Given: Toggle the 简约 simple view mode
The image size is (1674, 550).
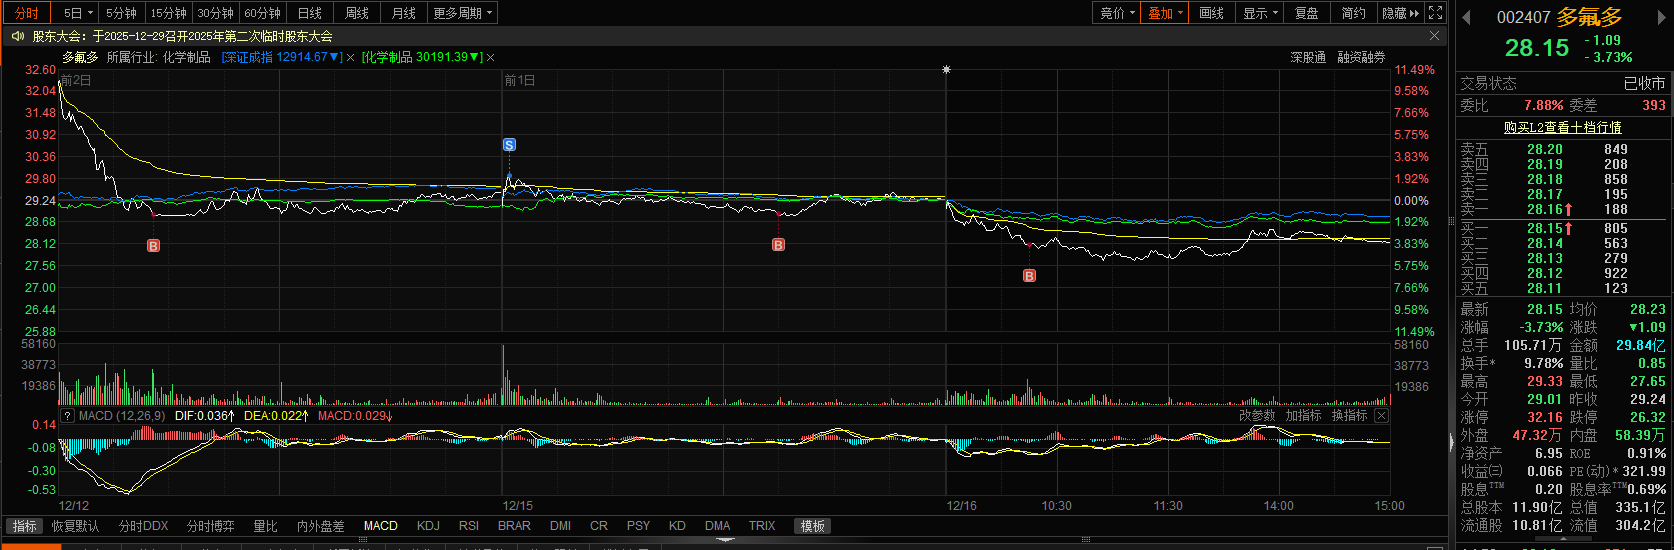Looking at the screenshot, I should [1353, 13].
